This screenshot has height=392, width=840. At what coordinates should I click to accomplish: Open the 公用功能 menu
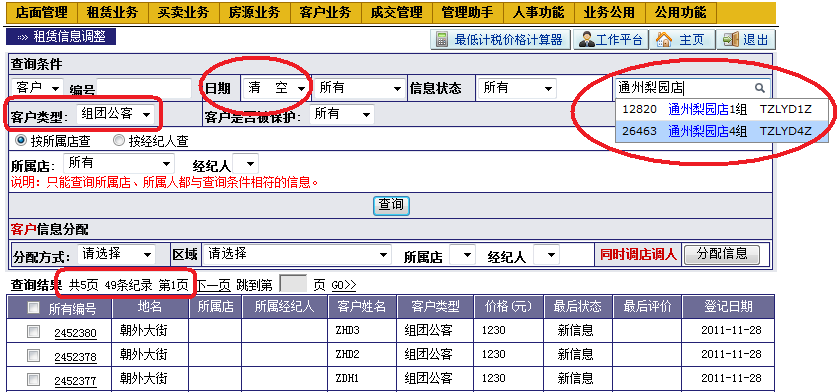coord(680,12)
